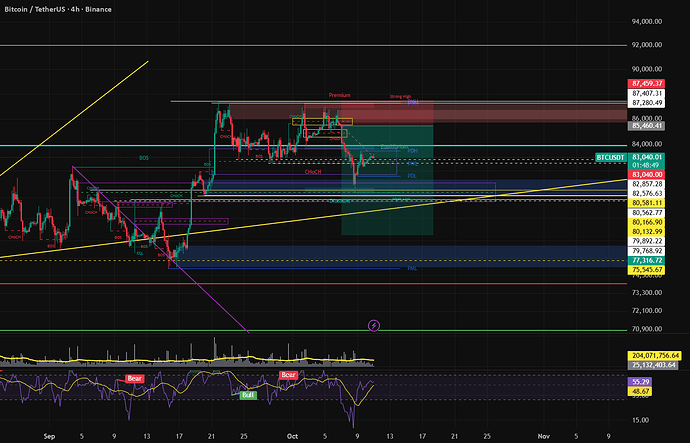
Task: Click the Nov label on time axis
Action: coord(543,436)
